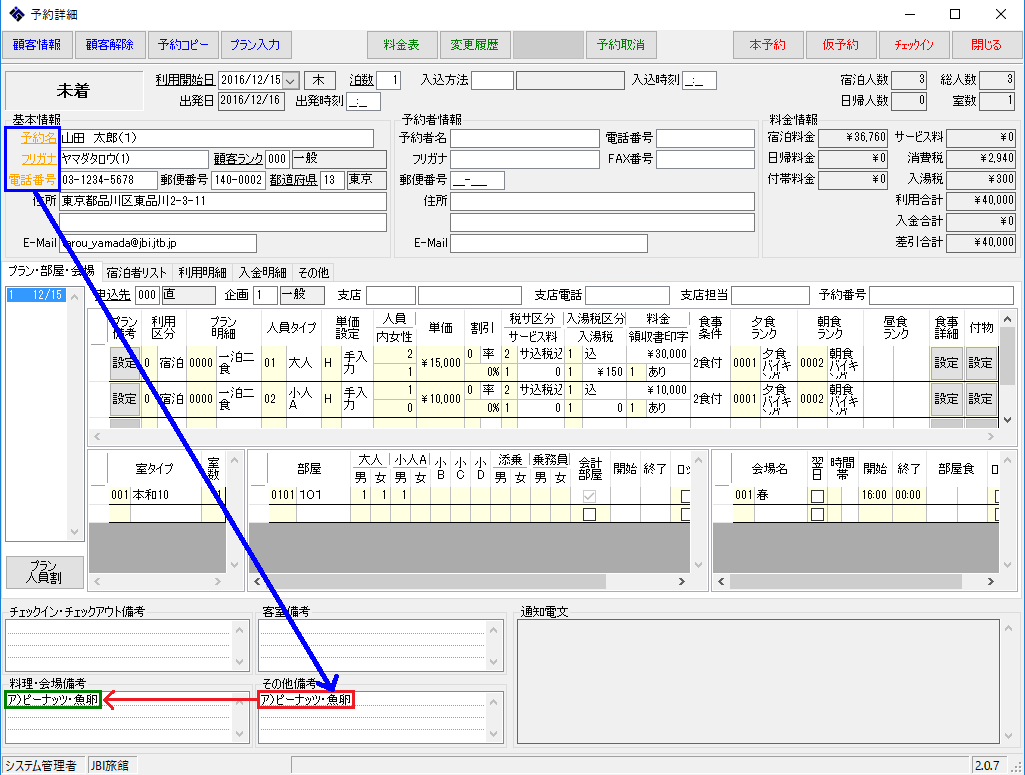View 変更履歴 change history
Viewport: 1025px width, 775px height.
point(475,45)
